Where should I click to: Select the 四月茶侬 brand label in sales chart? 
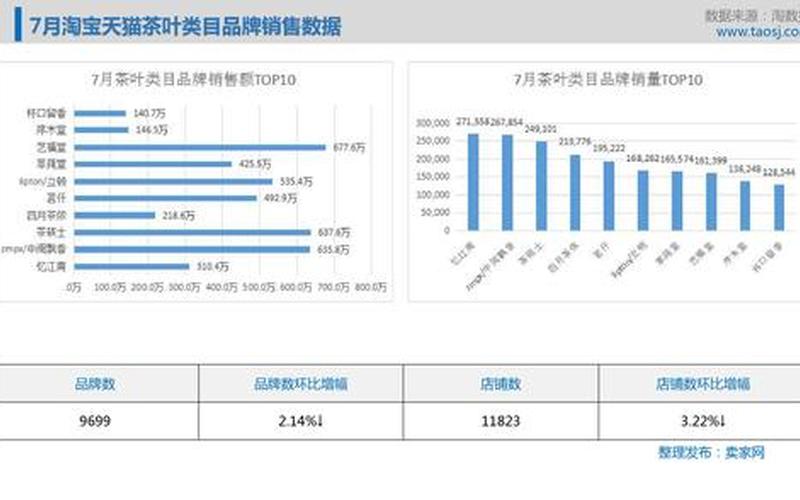pos(46,216)
